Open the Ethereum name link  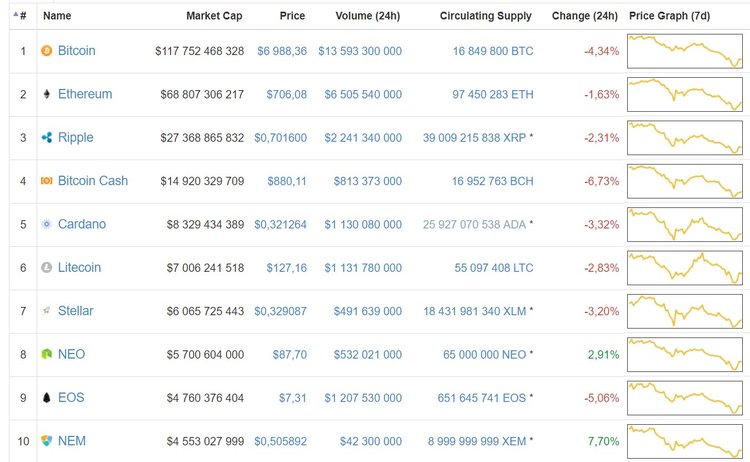[85, 94]
